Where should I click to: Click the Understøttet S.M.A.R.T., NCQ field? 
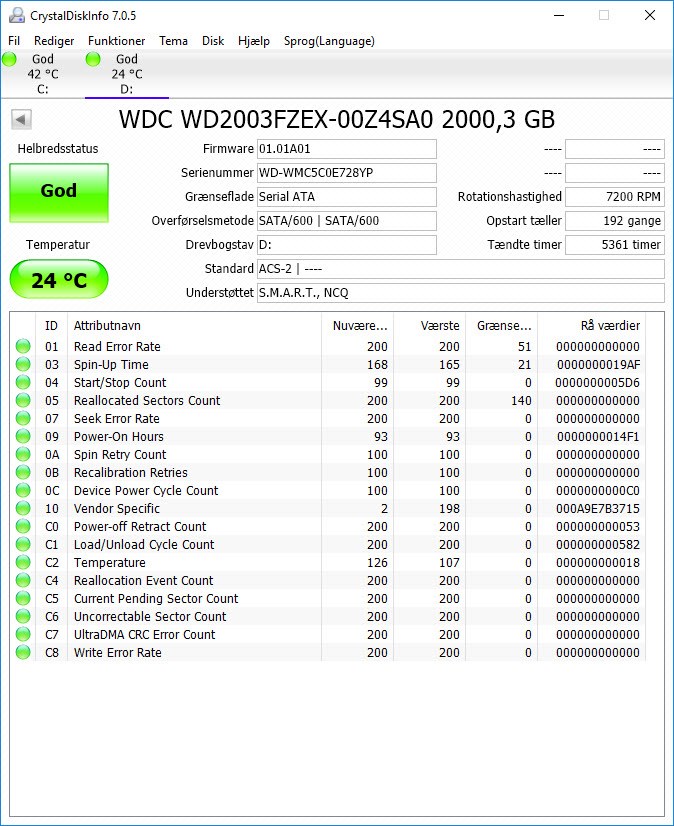(461, 292)
